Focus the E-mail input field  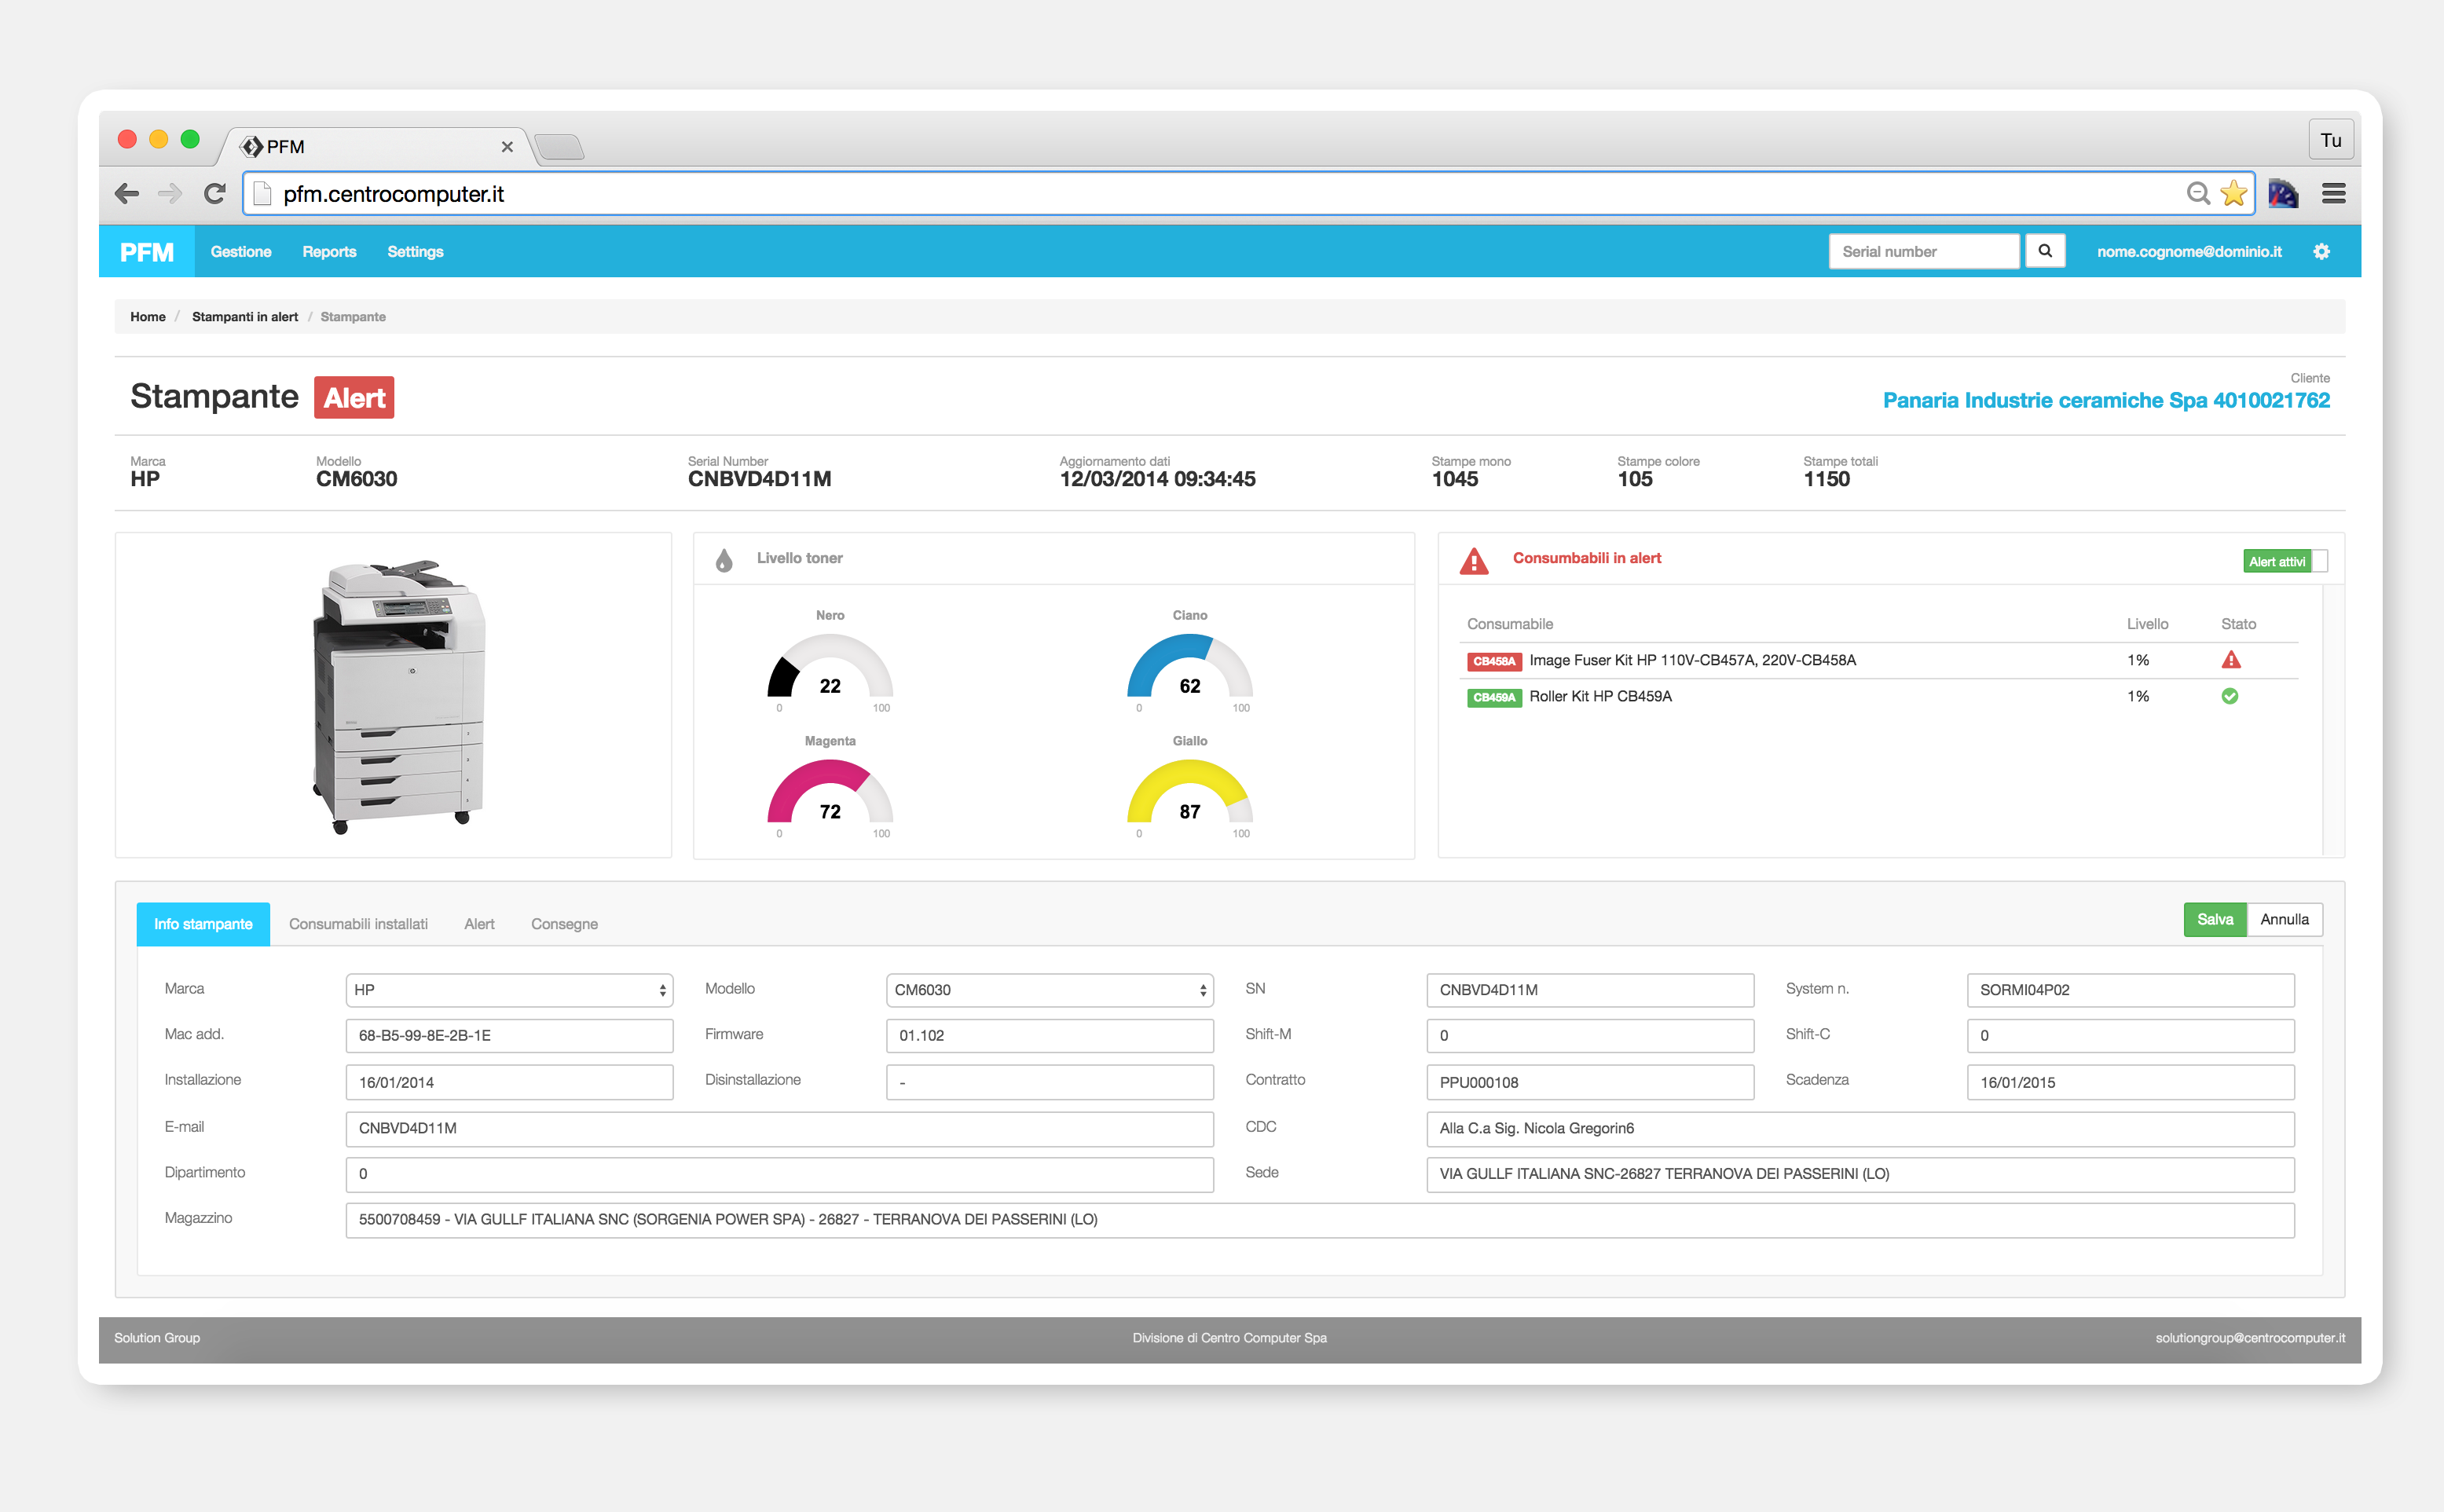(779, 1129)
